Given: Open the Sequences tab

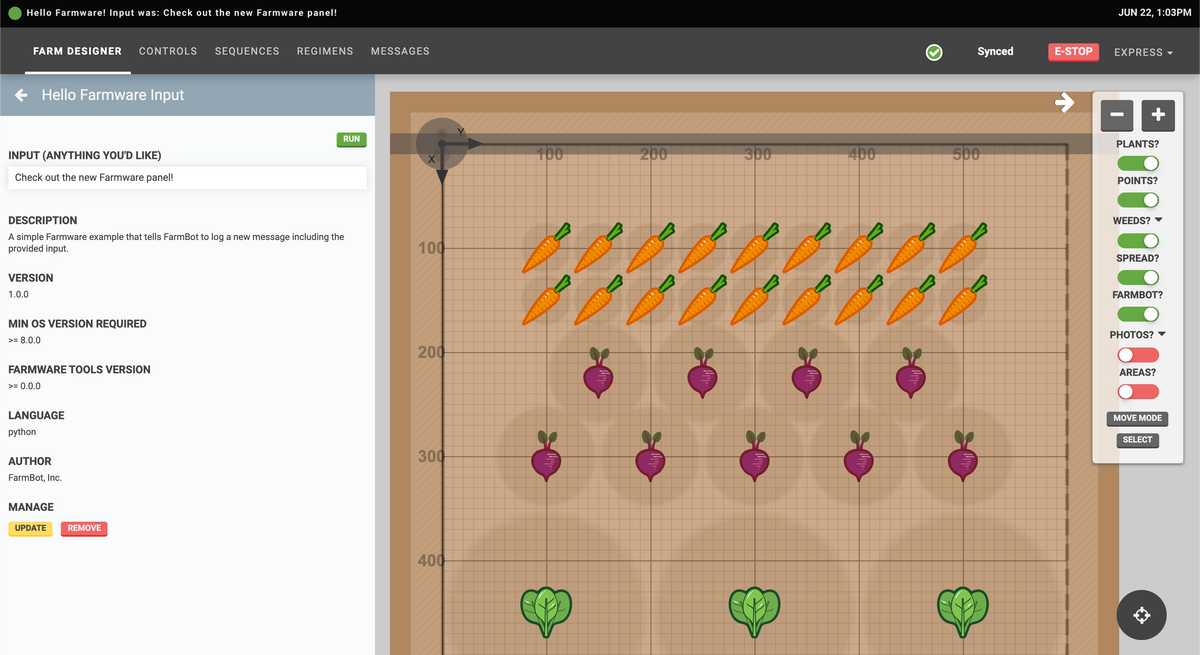Looking at the screenshot, I should tap(247, 51).
